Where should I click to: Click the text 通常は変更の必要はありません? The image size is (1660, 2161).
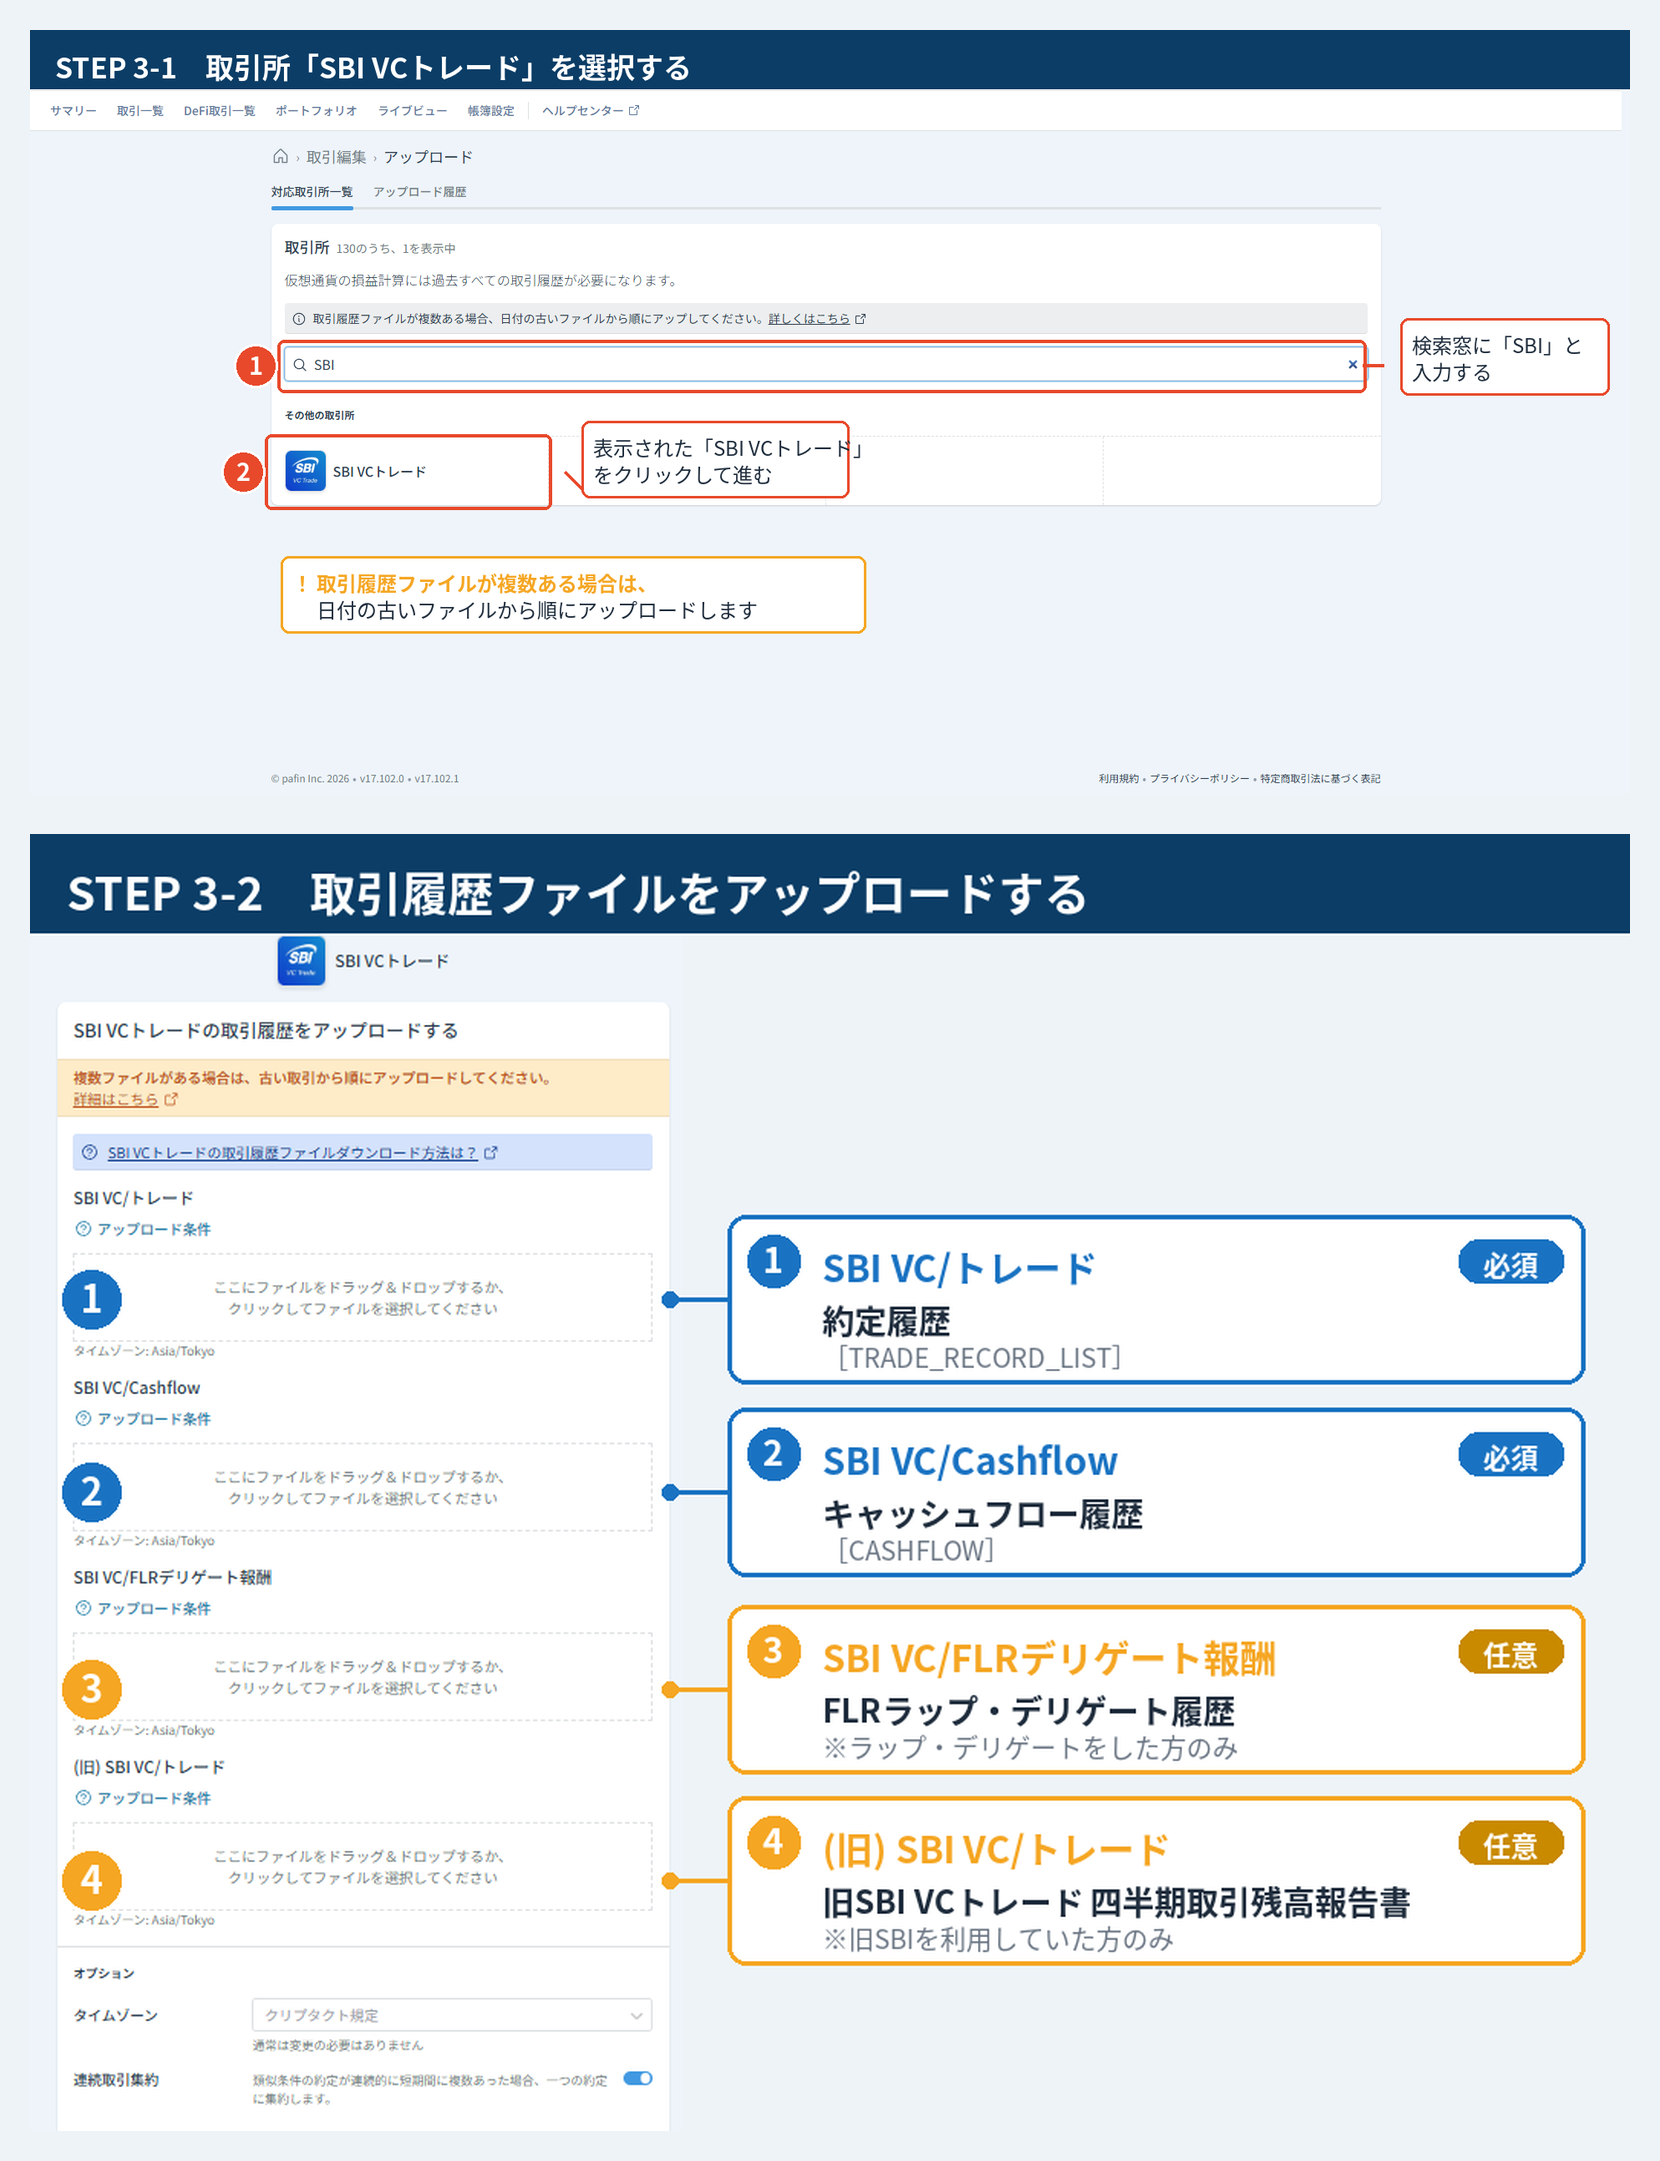338,2045
